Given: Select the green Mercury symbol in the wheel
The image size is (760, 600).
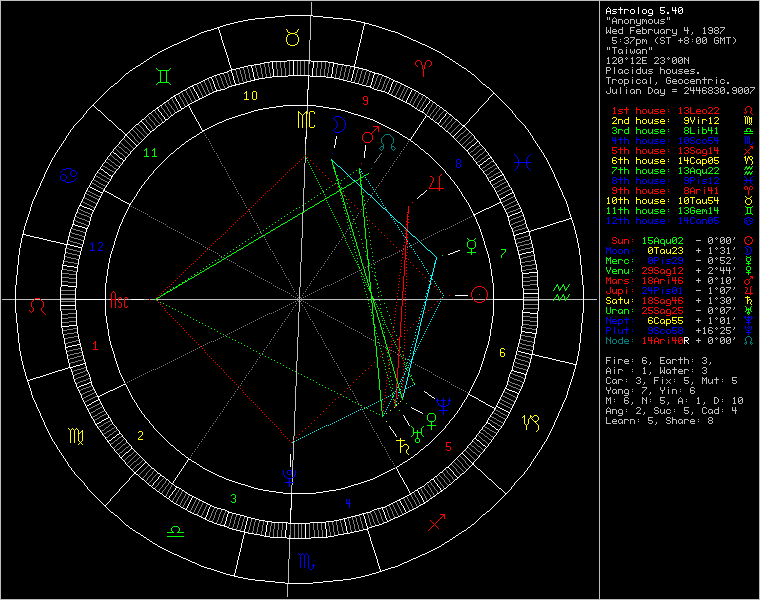Looking at the screenshot, I should (x=471, y=246).
